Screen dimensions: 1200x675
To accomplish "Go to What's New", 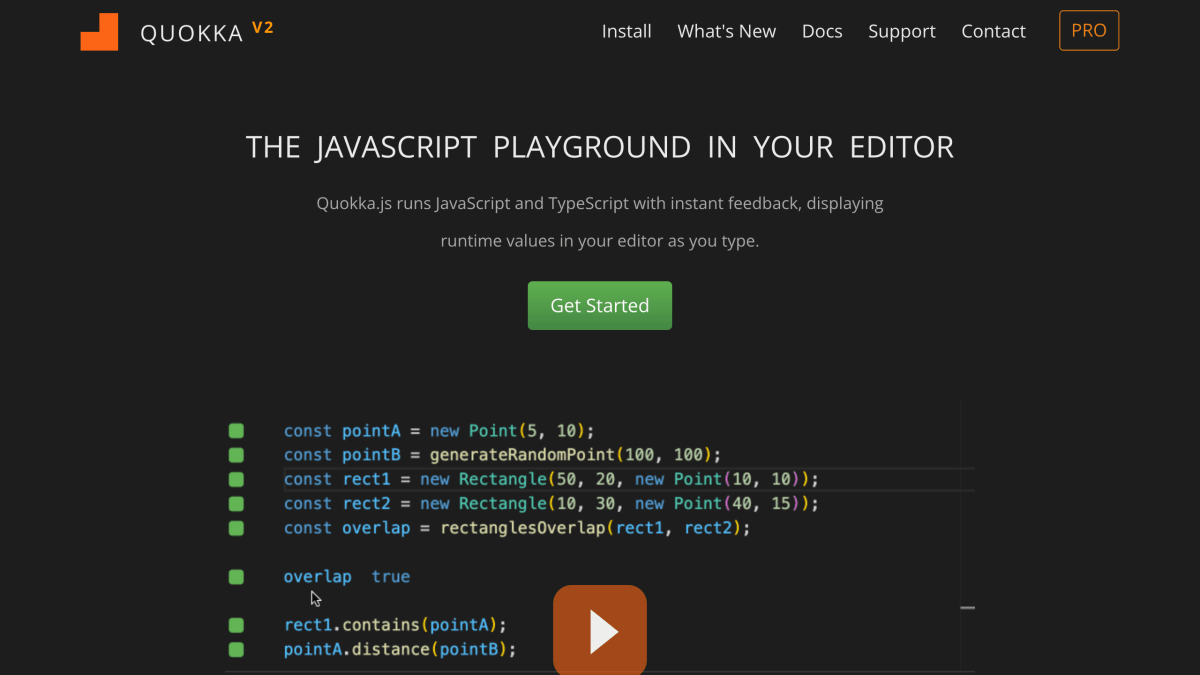I will (727, 31).
